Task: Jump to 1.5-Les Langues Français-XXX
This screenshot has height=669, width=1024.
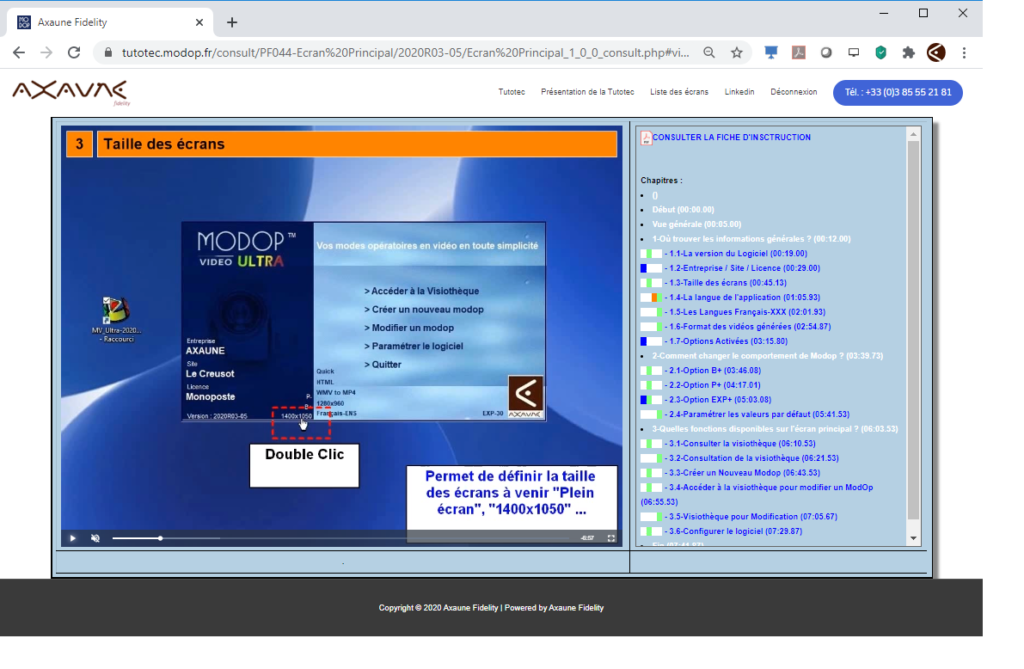Action: point(745,312)
